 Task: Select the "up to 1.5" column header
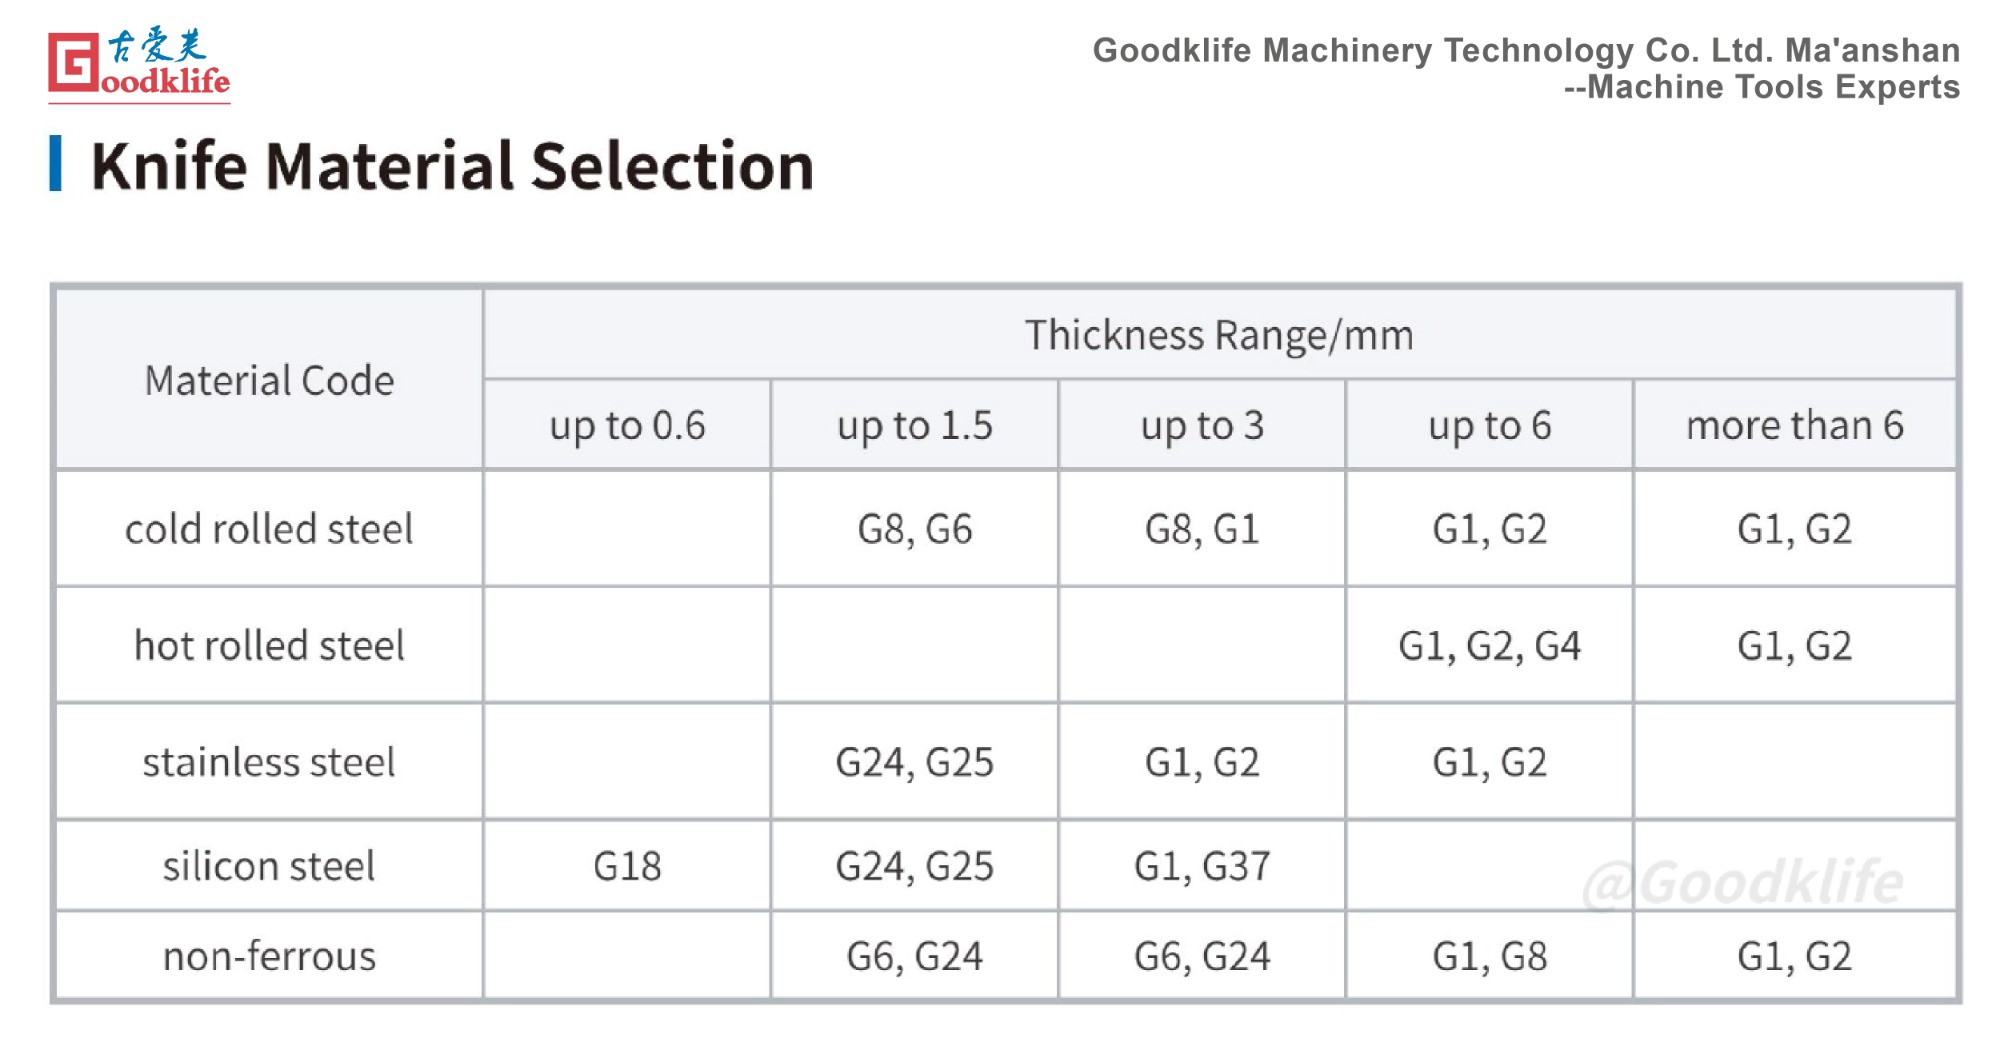[914, 426]
